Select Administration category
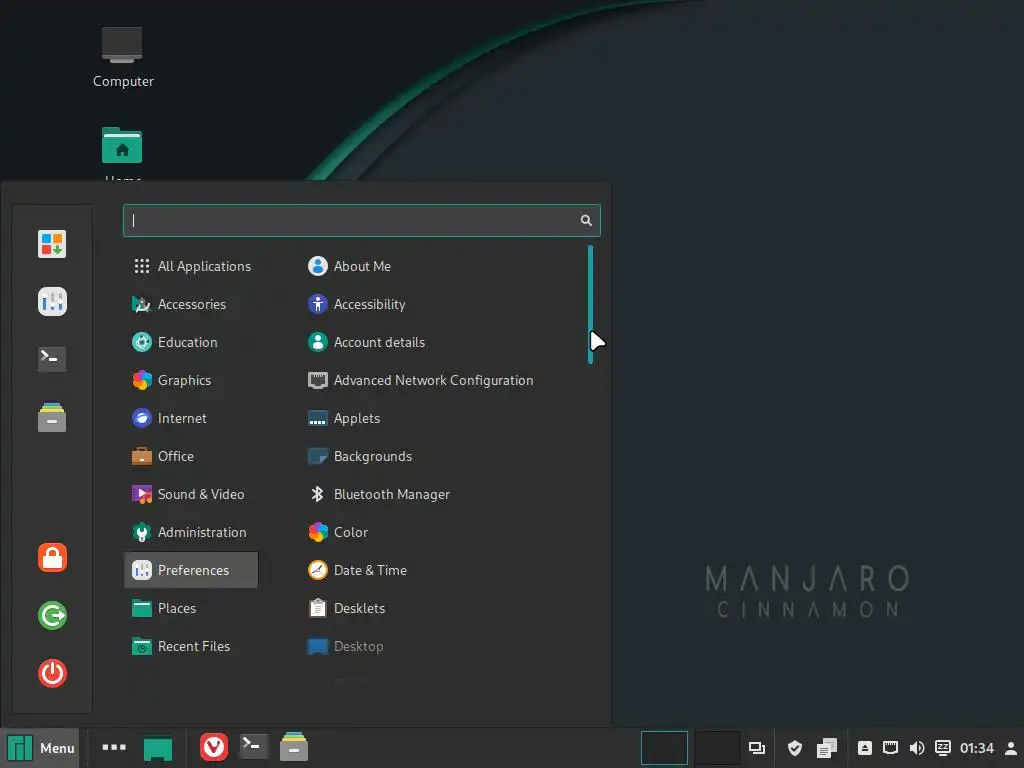This screenshot has width=1024, height=768. point(191,532)
